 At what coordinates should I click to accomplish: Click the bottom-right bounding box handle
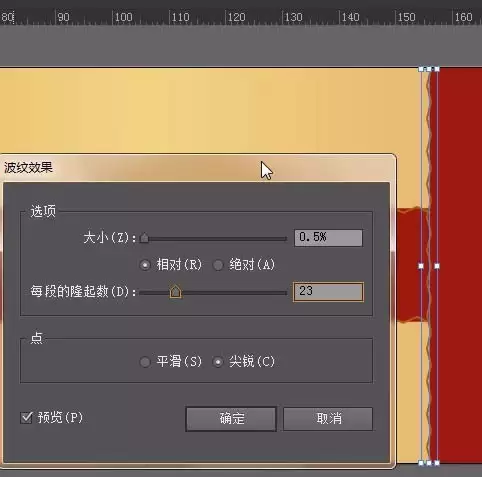click(437, 463)
